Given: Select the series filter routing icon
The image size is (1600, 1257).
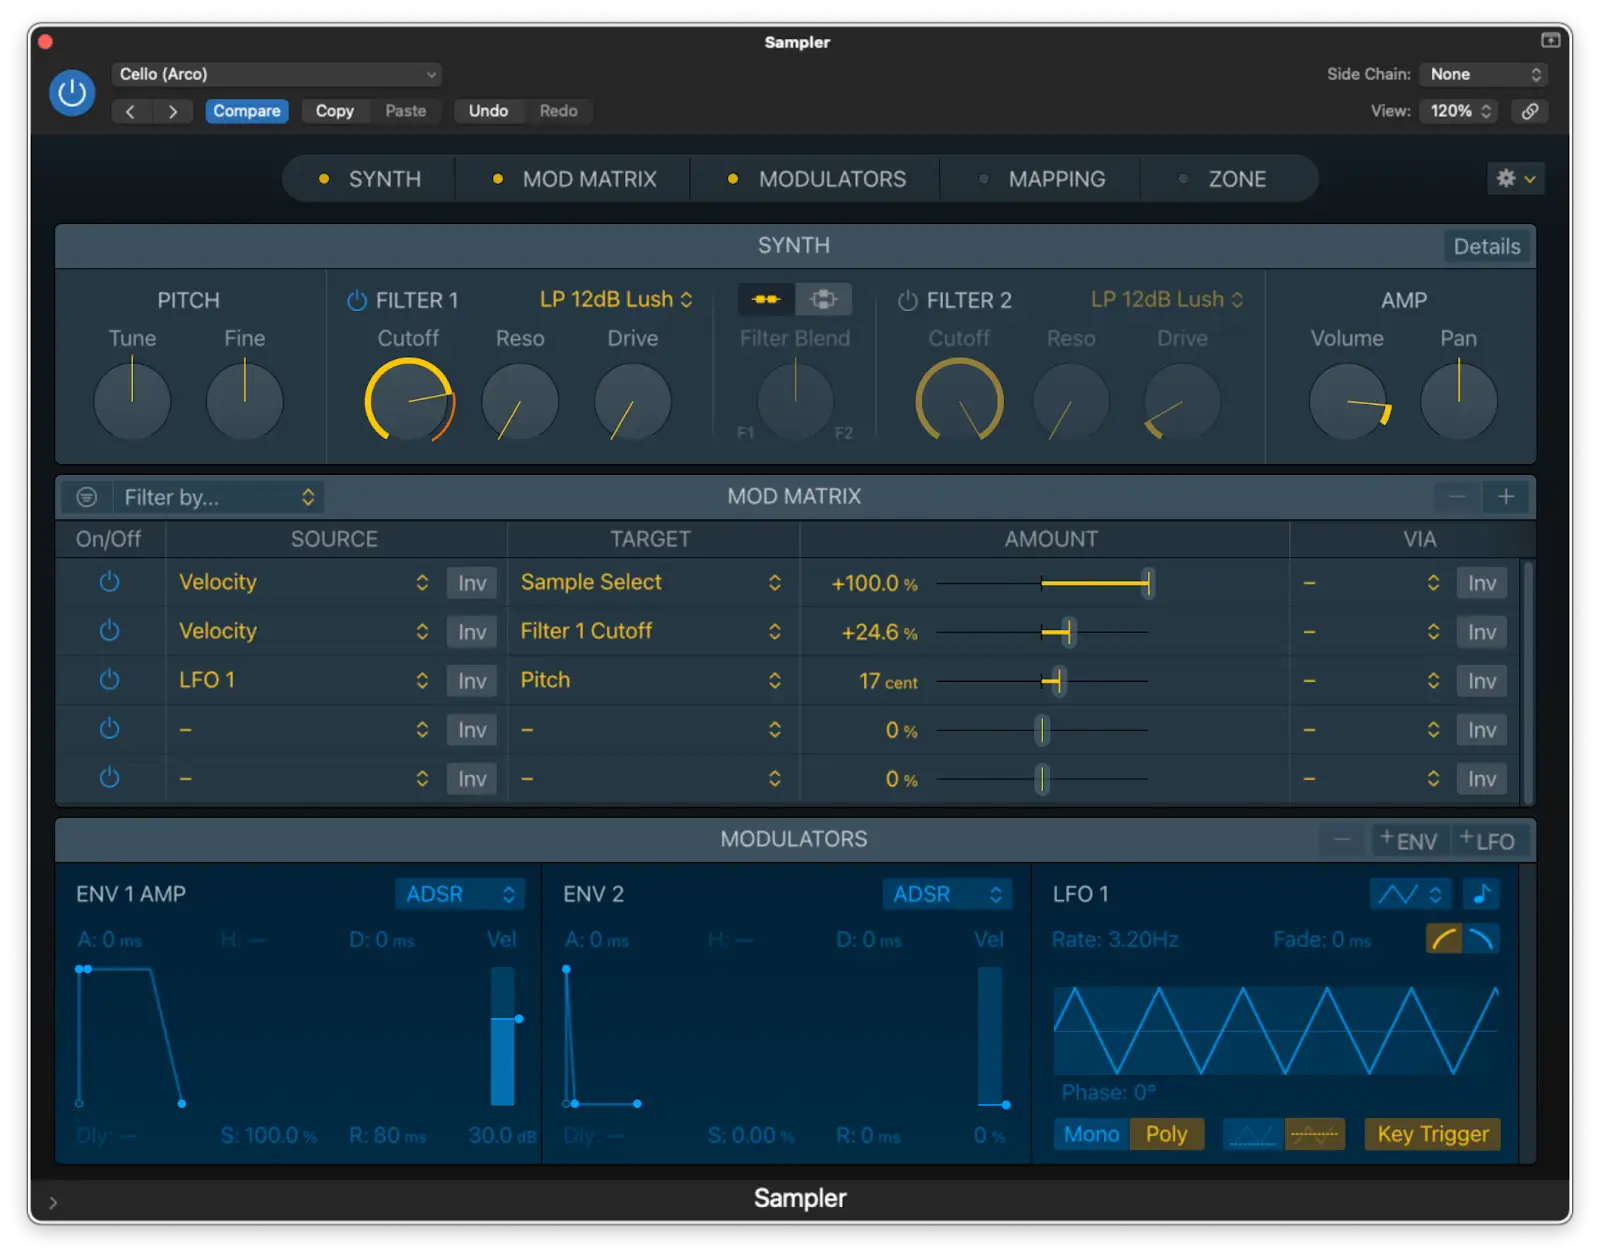Looking at the screenshot, I should [767, 299].
